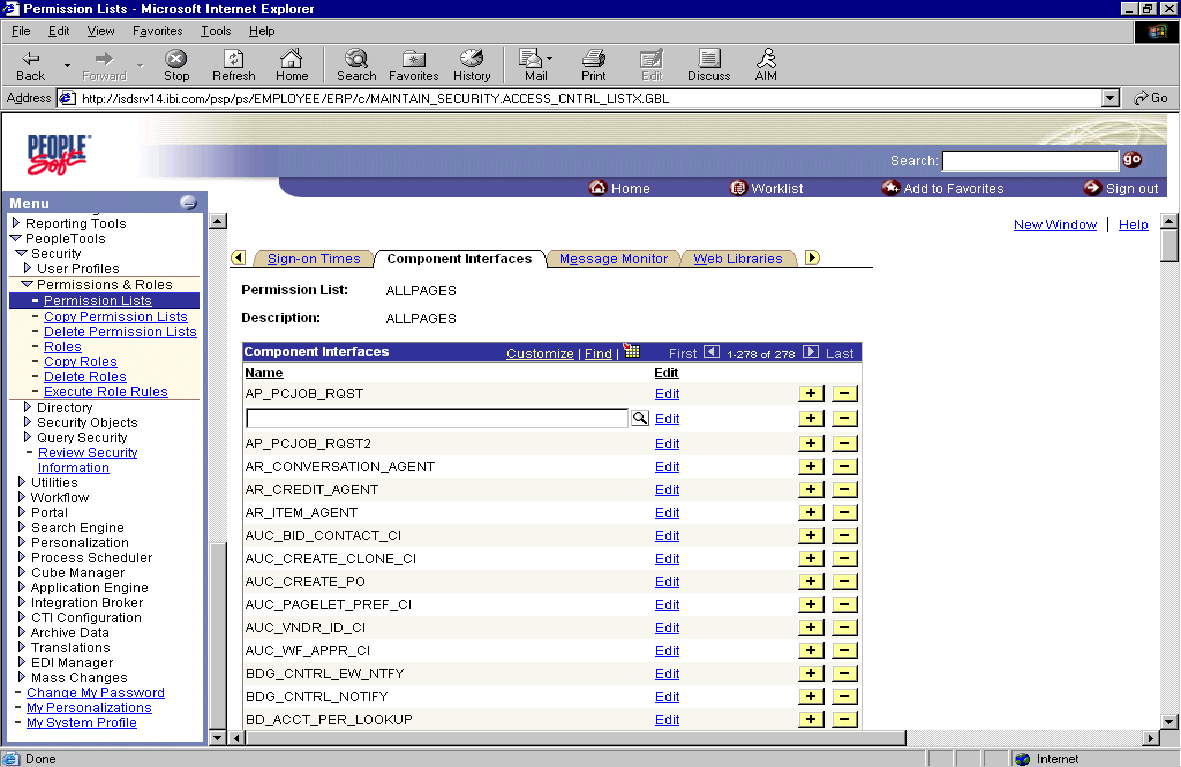Show next row using the grid's right arrow
This screenshot has height=767, width=1181.
point(811,352)
